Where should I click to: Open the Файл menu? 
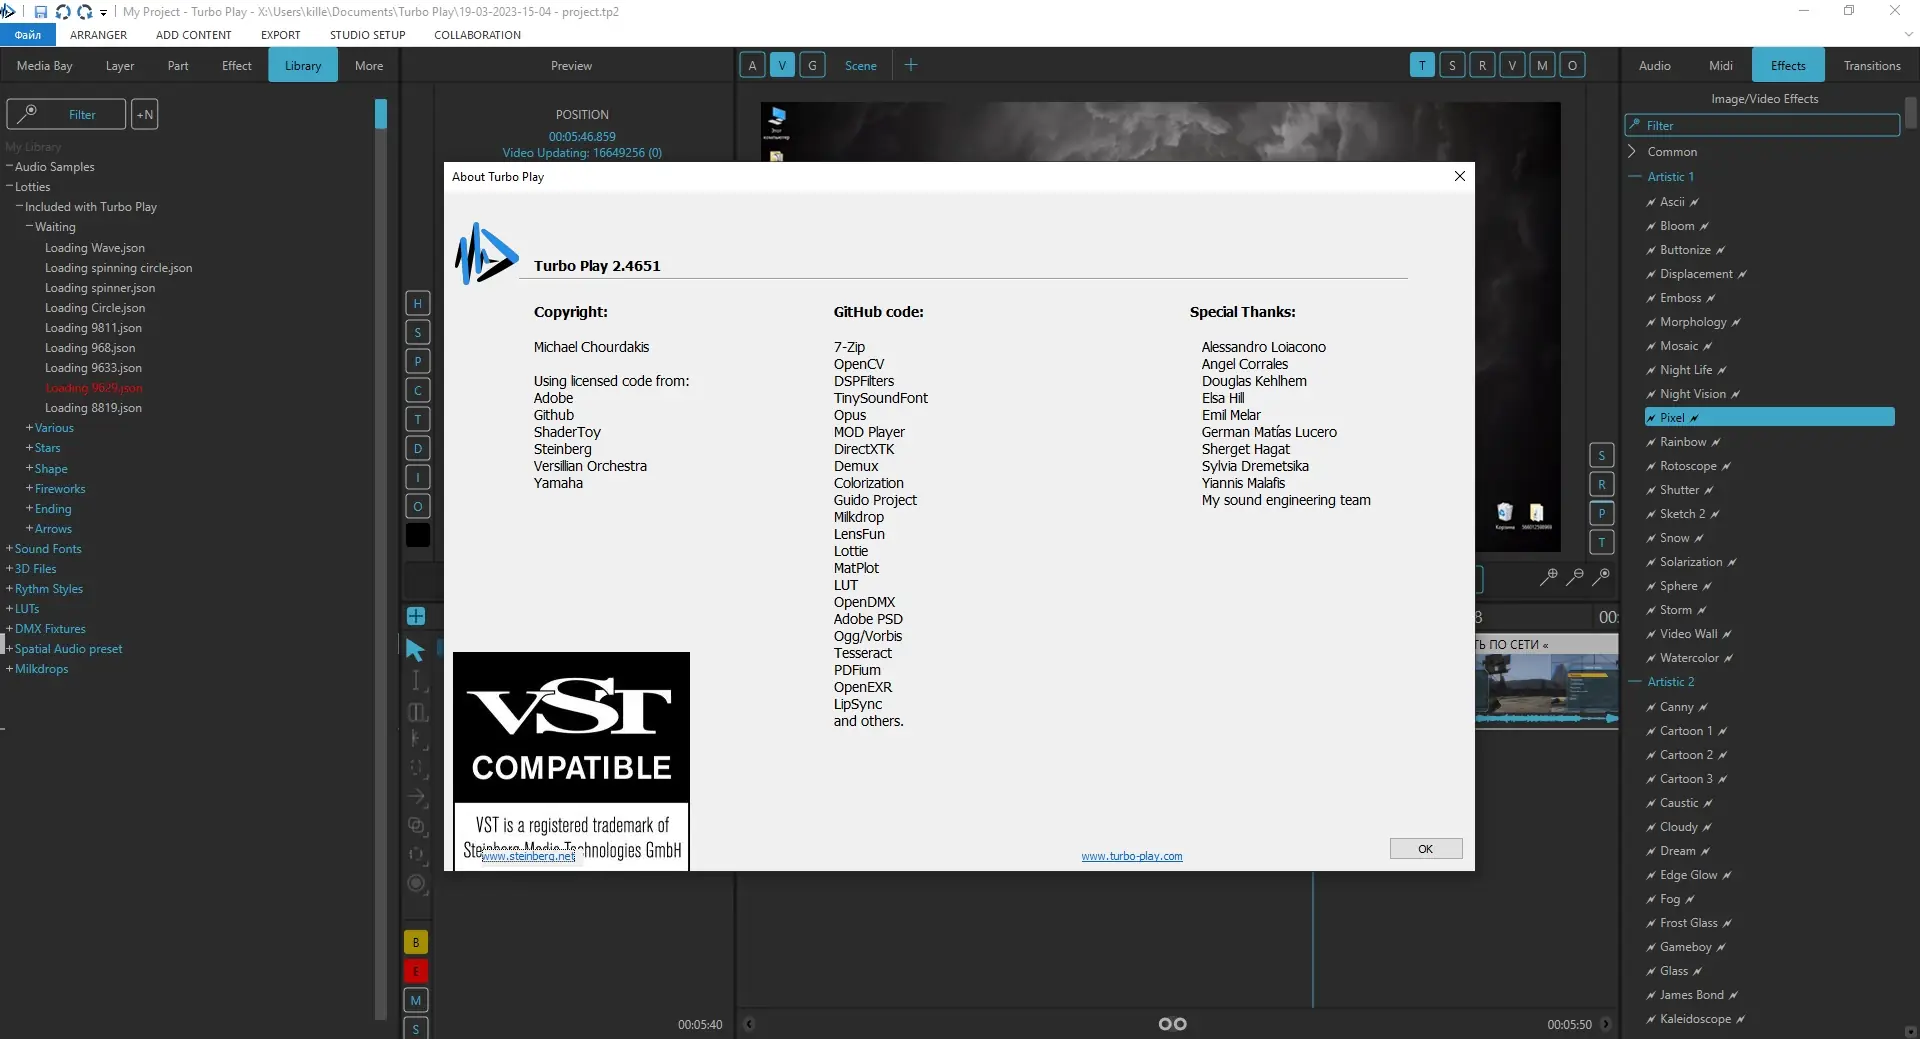(28, 35)
